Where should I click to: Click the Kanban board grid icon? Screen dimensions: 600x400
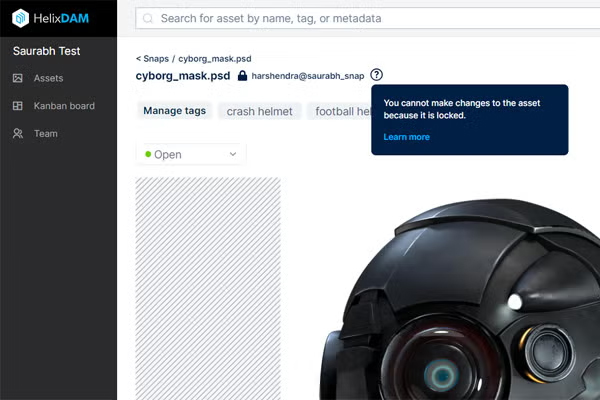(x=18, y=106)
